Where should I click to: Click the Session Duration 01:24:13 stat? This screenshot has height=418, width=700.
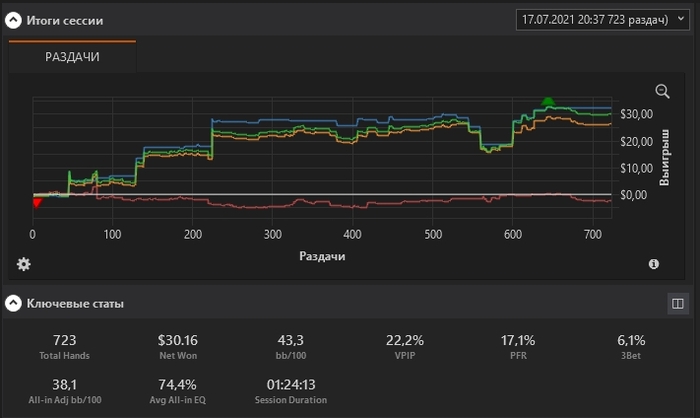291,391
